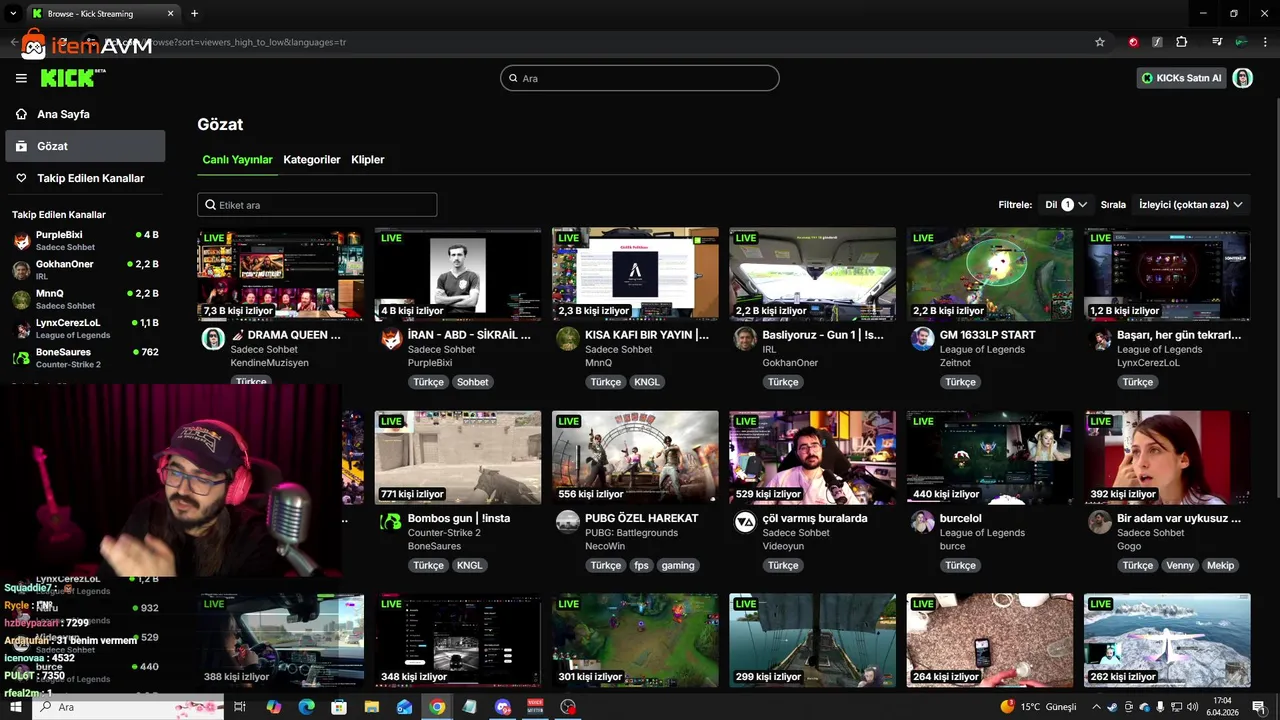Click the gray script extension icon
Viewport: 1280px width, 720px height.
coord(1157,42)
